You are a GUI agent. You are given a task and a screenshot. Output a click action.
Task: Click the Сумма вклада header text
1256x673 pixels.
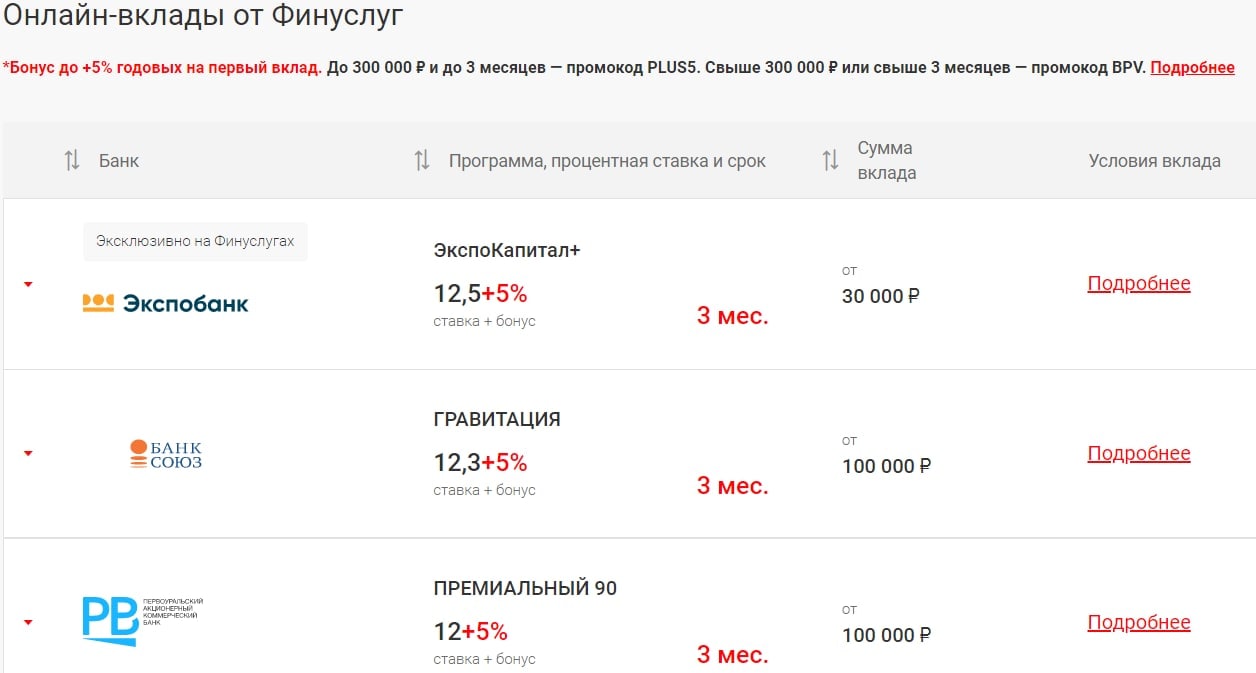886,160
